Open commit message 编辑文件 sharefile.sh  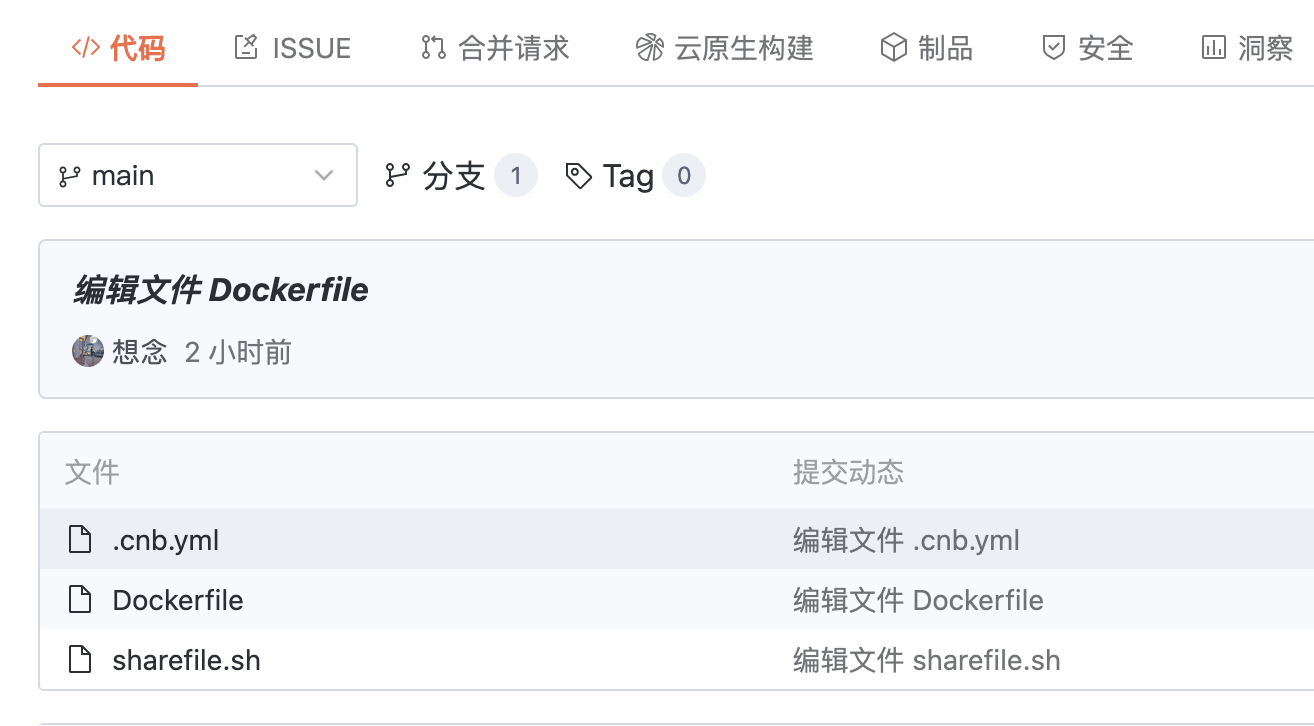tap(926, 660)
